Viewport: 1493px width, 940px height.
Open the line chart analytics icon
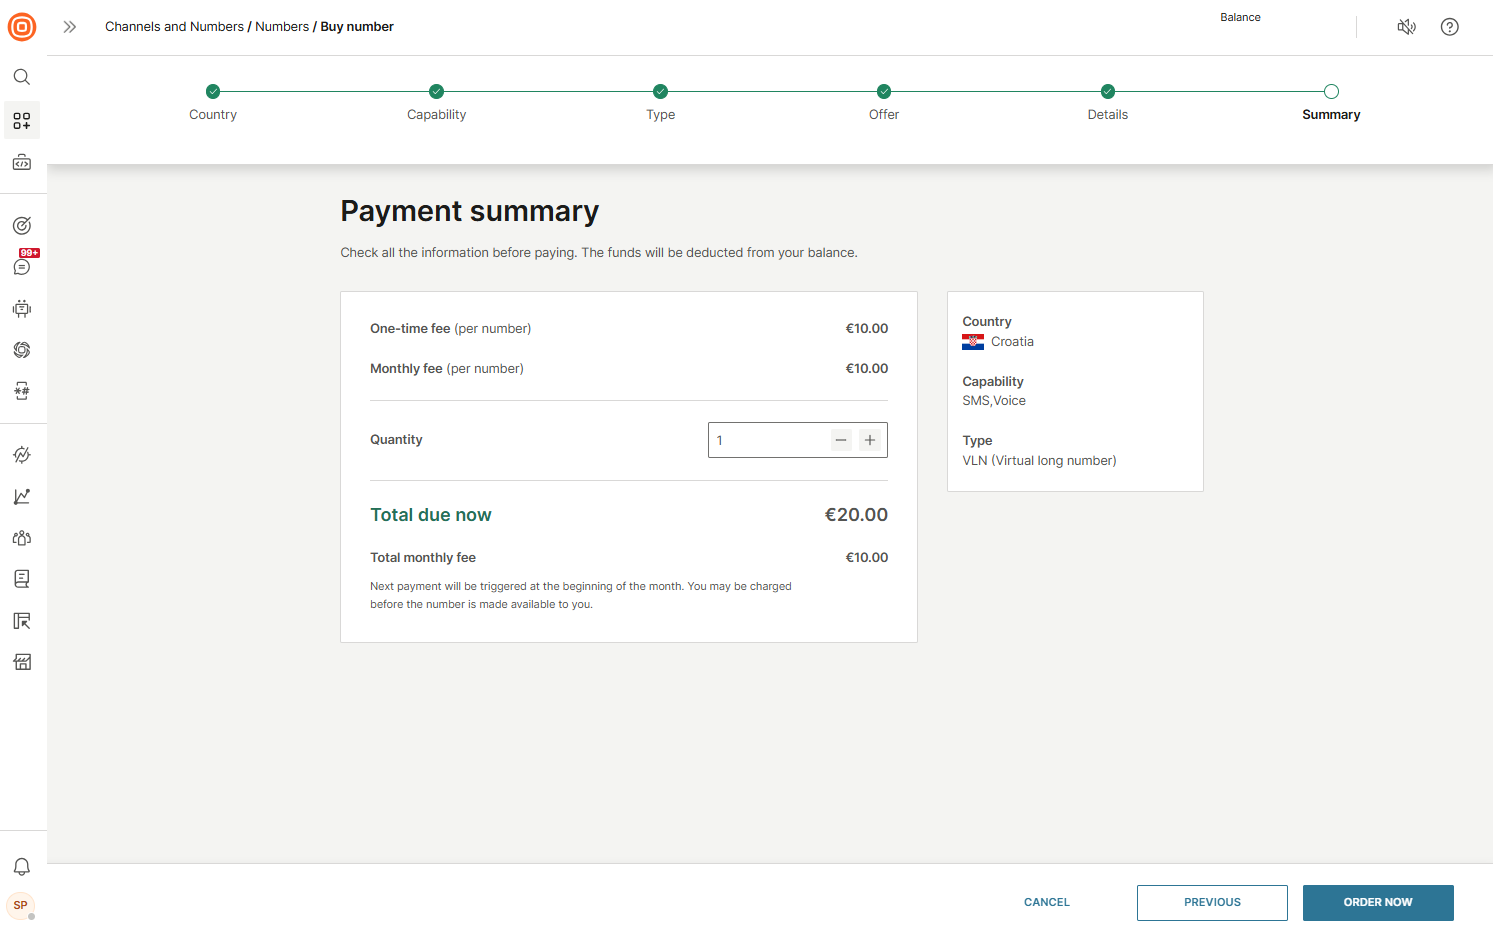point(22,497)
